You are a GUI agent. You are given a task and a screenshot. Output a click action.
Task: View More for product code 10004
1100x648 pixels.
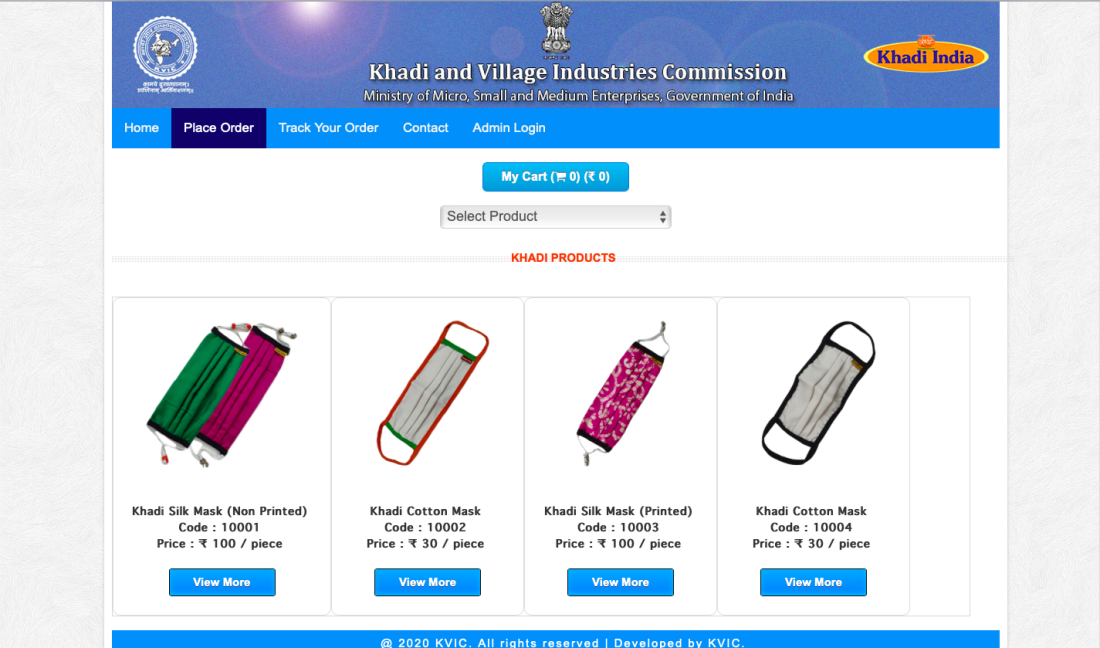click(813, 582)
